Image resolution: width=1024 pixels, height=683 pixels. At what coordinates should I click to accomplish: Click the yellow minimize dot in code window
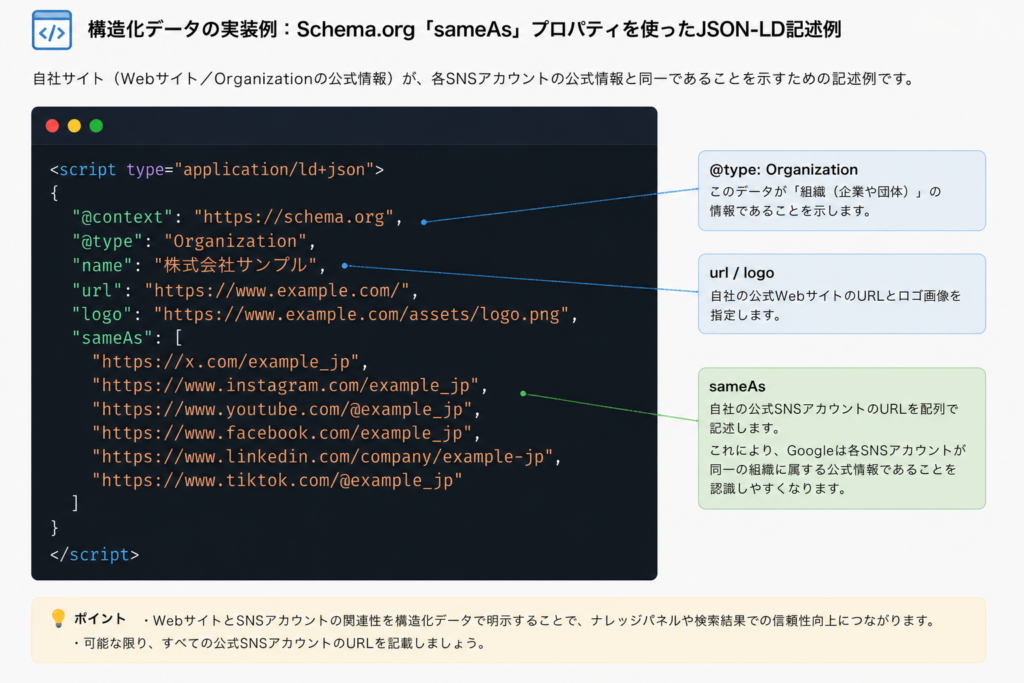click(x=74, y=126)
